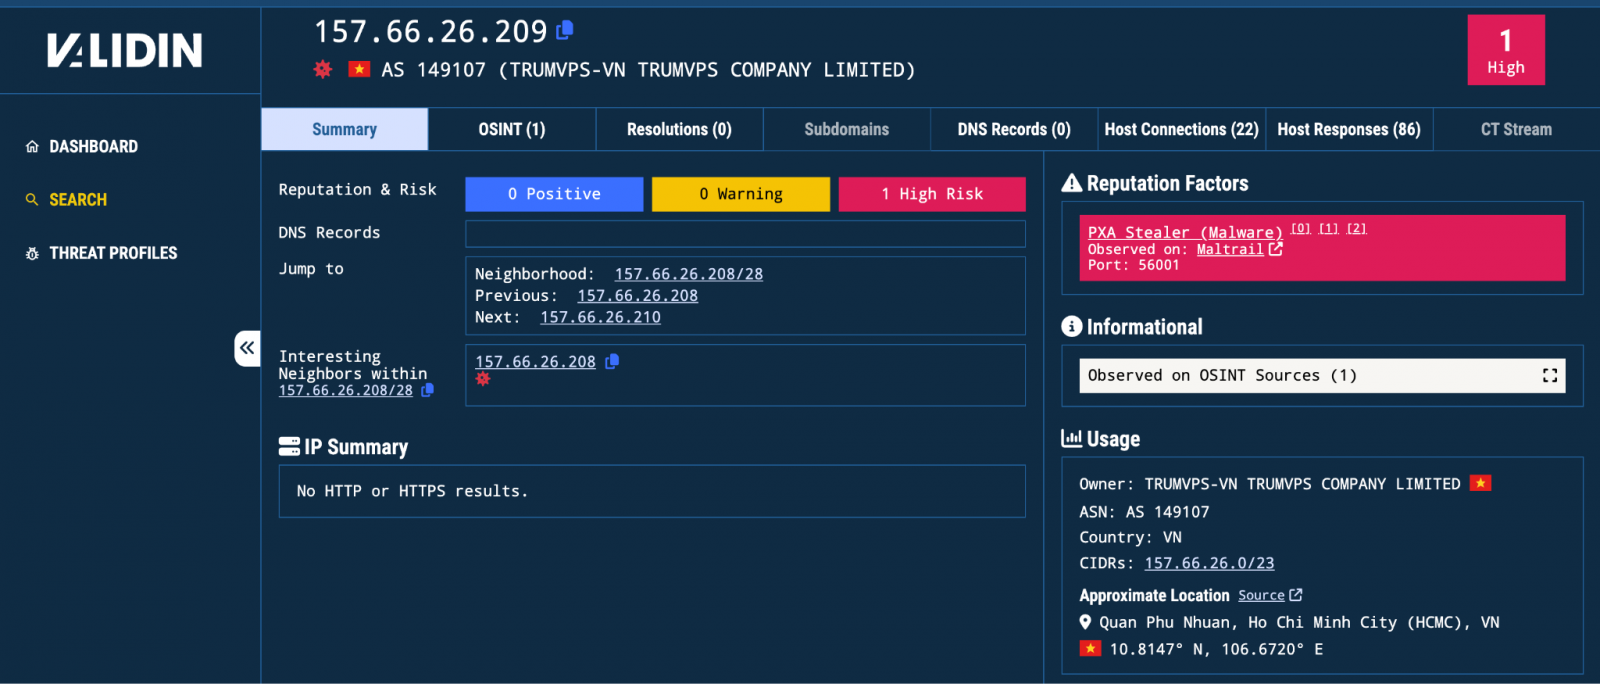Image resolution: width=1600 pixels, height=684 pixels.
Task: Switch to the OSINT (1) tab
Action: pos(511,129)
